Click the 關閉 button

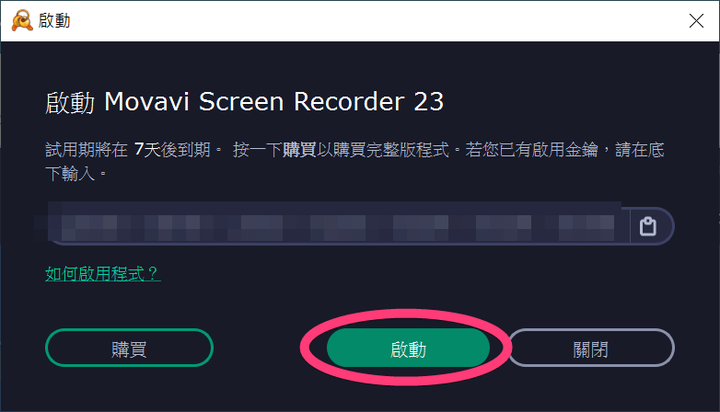click(591, 348)
